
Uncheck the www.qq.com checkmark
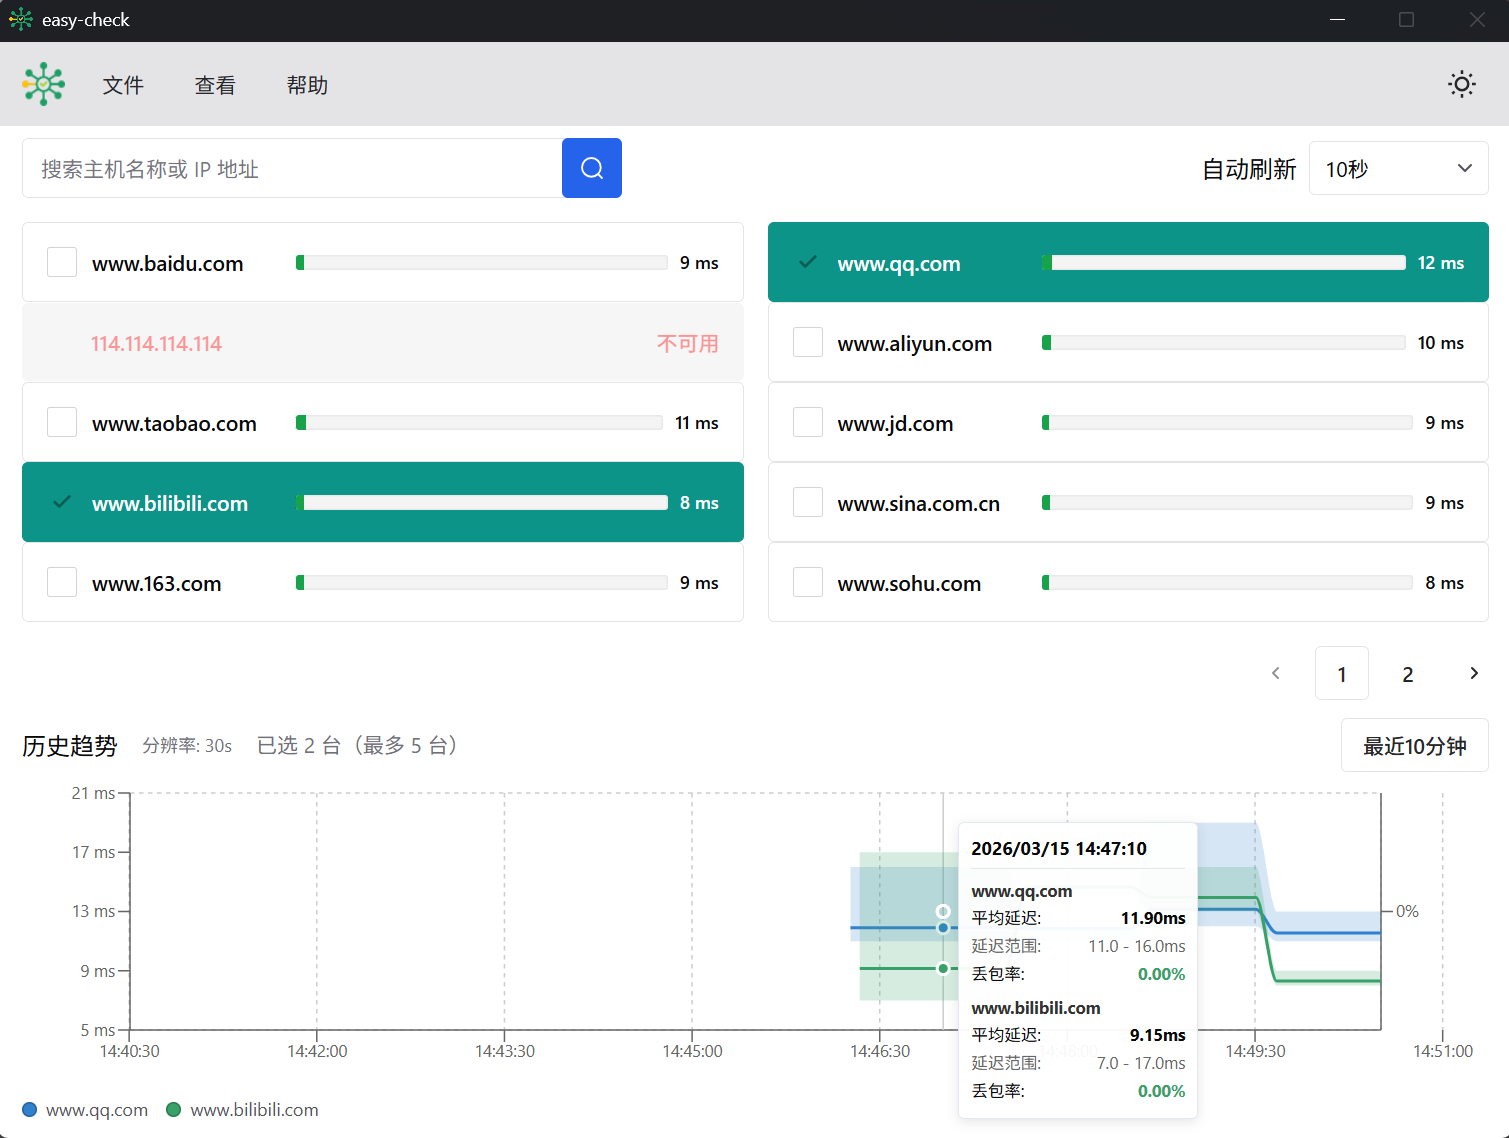pos(808,262)
